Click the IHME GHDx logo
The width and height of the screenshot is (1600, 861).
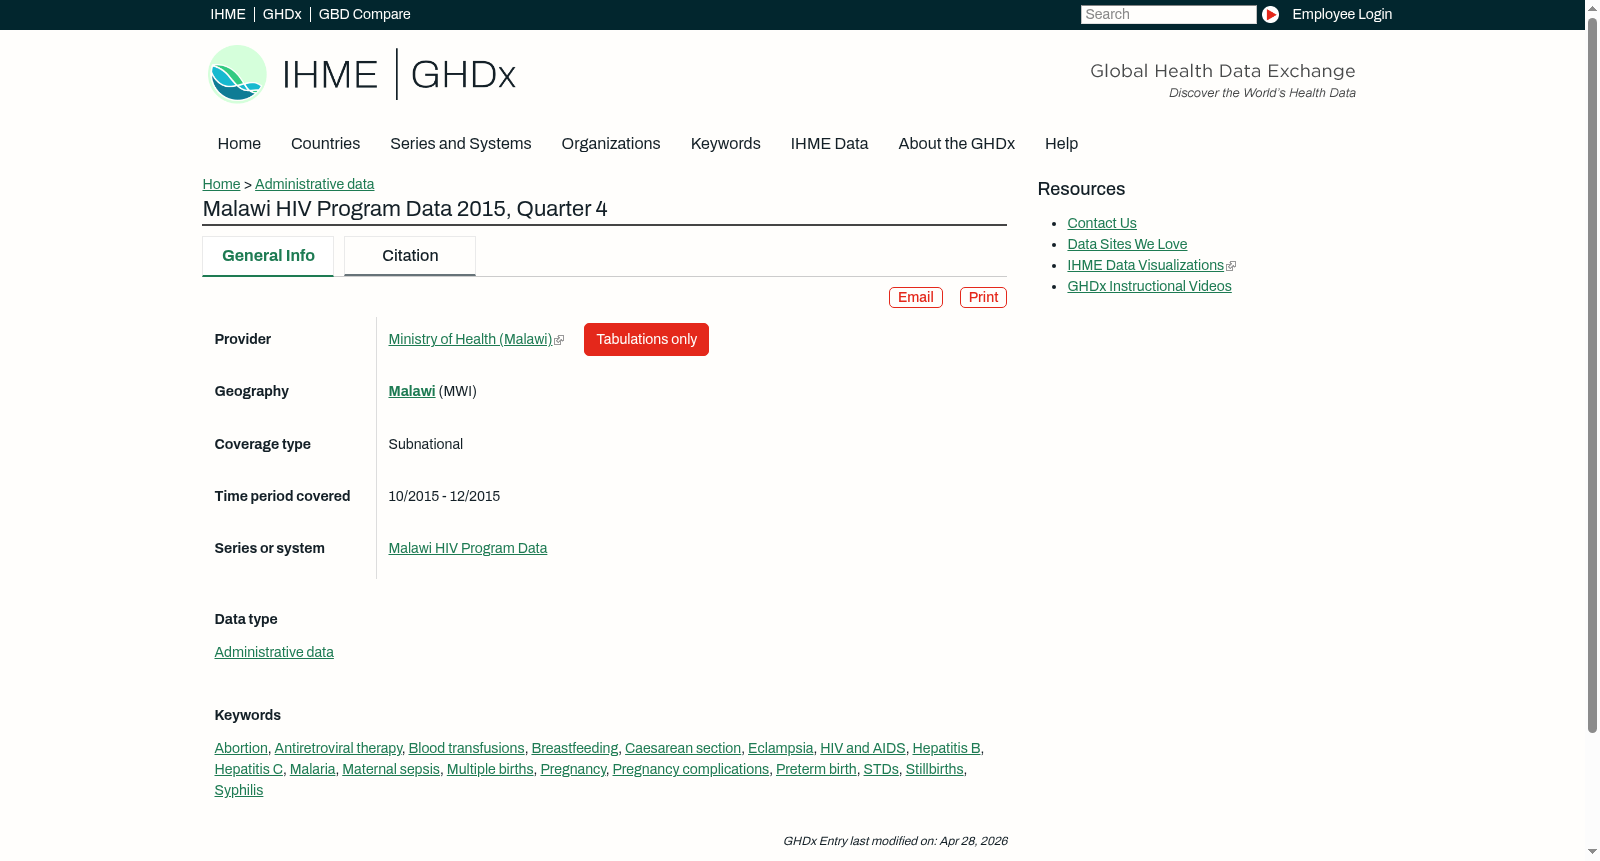pyautogui.click(x=362, y=74)
